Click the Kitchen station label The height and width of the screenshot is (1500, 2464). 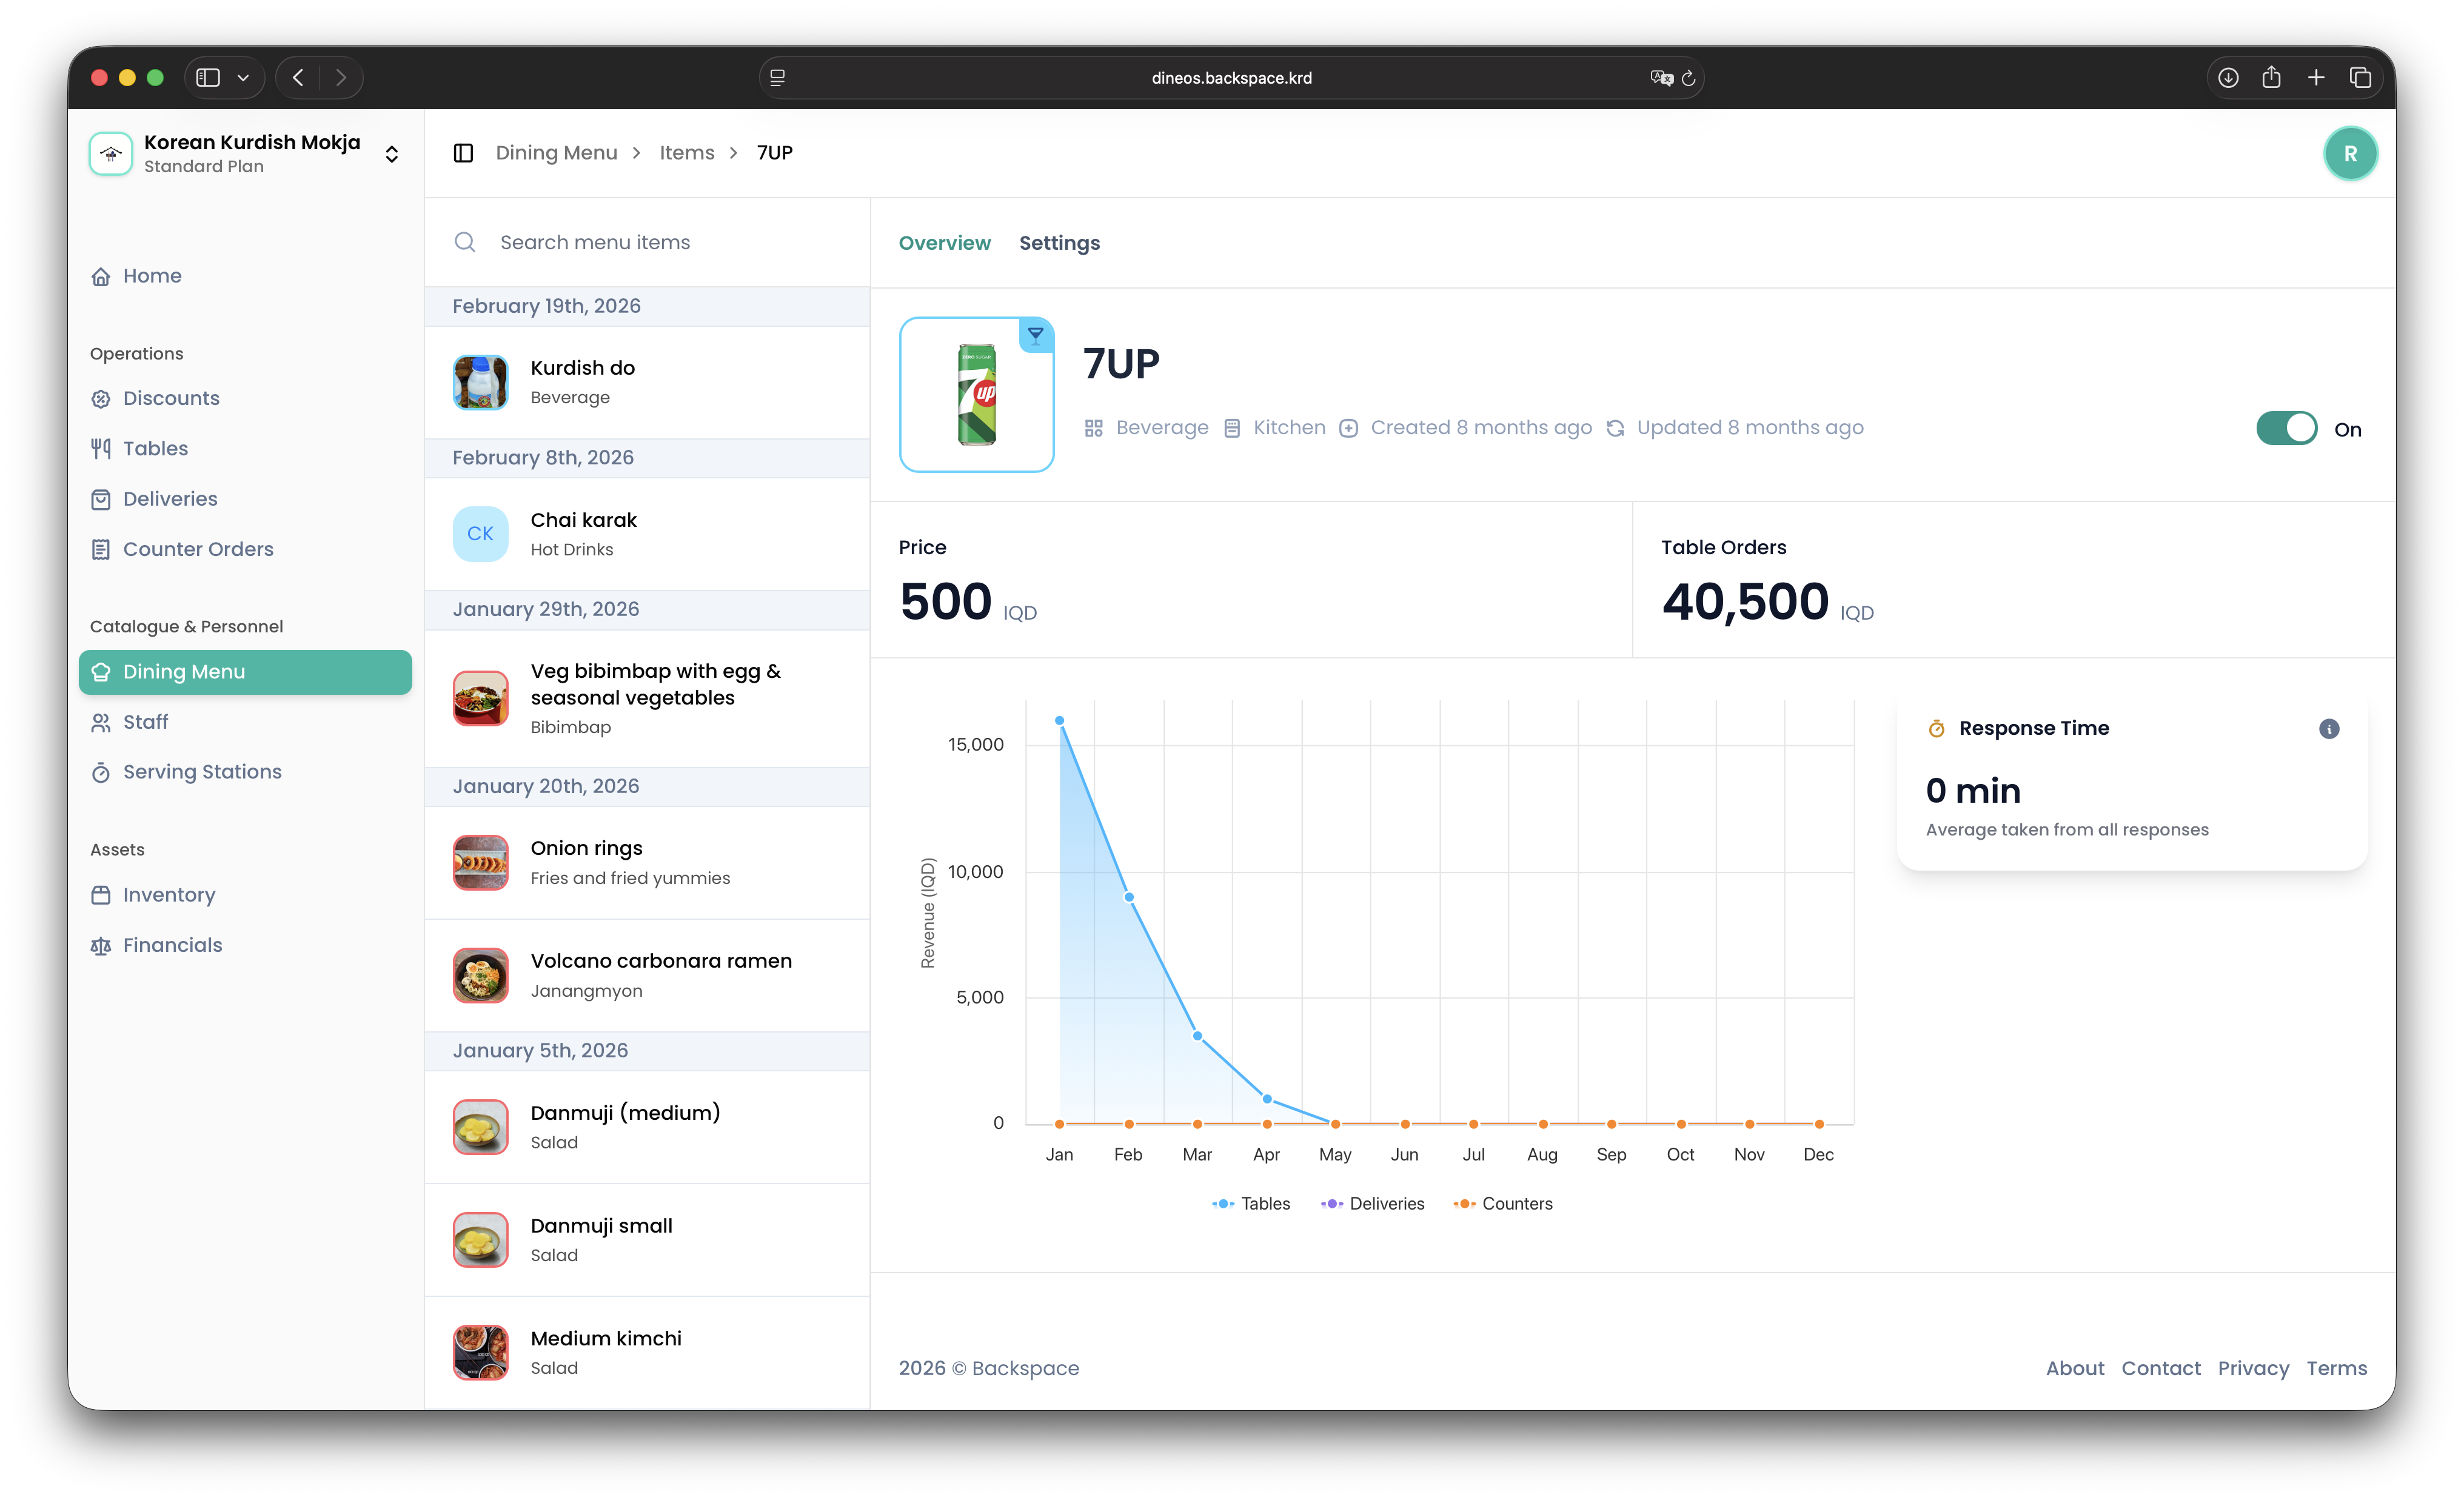tap(1289, 428)
